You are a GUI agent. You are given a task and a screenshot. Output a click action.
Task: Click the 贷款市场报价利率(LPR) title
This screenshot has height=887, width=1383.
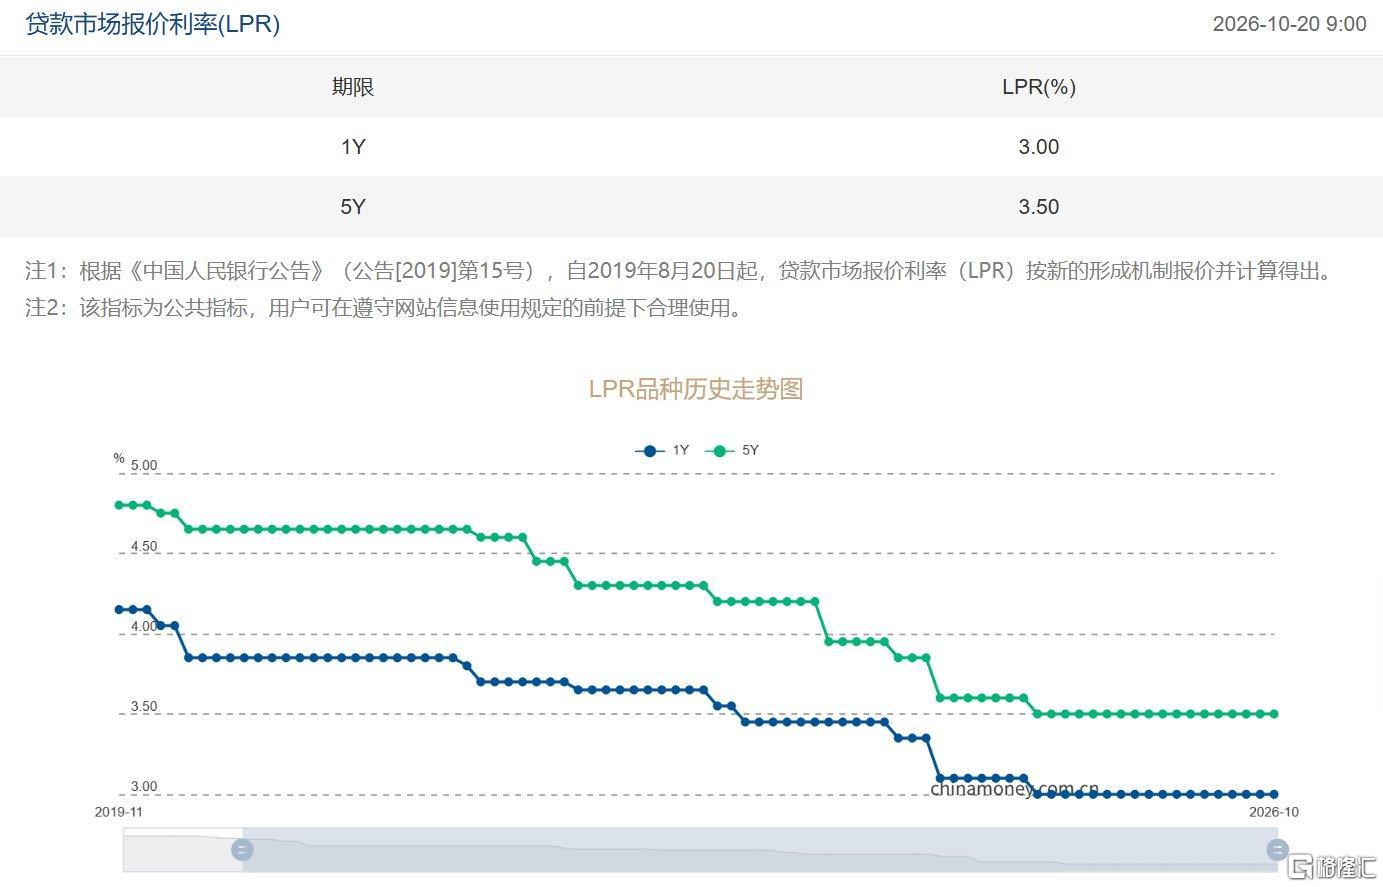[152, 24]
